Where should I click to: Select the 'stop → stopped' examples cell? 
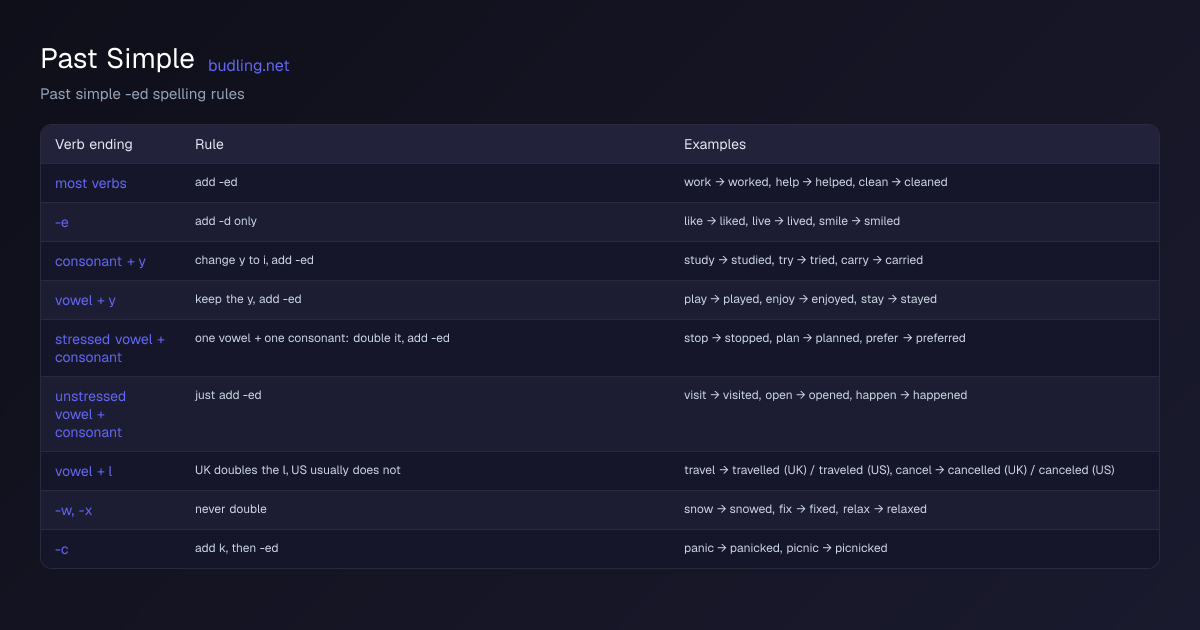825,338
